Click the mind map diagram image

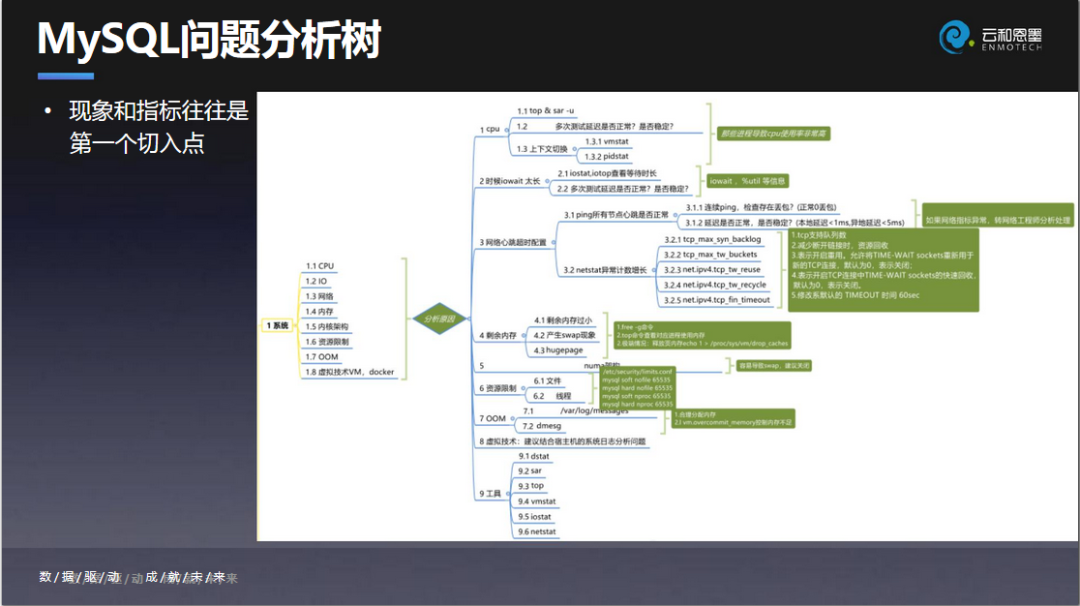667,316
